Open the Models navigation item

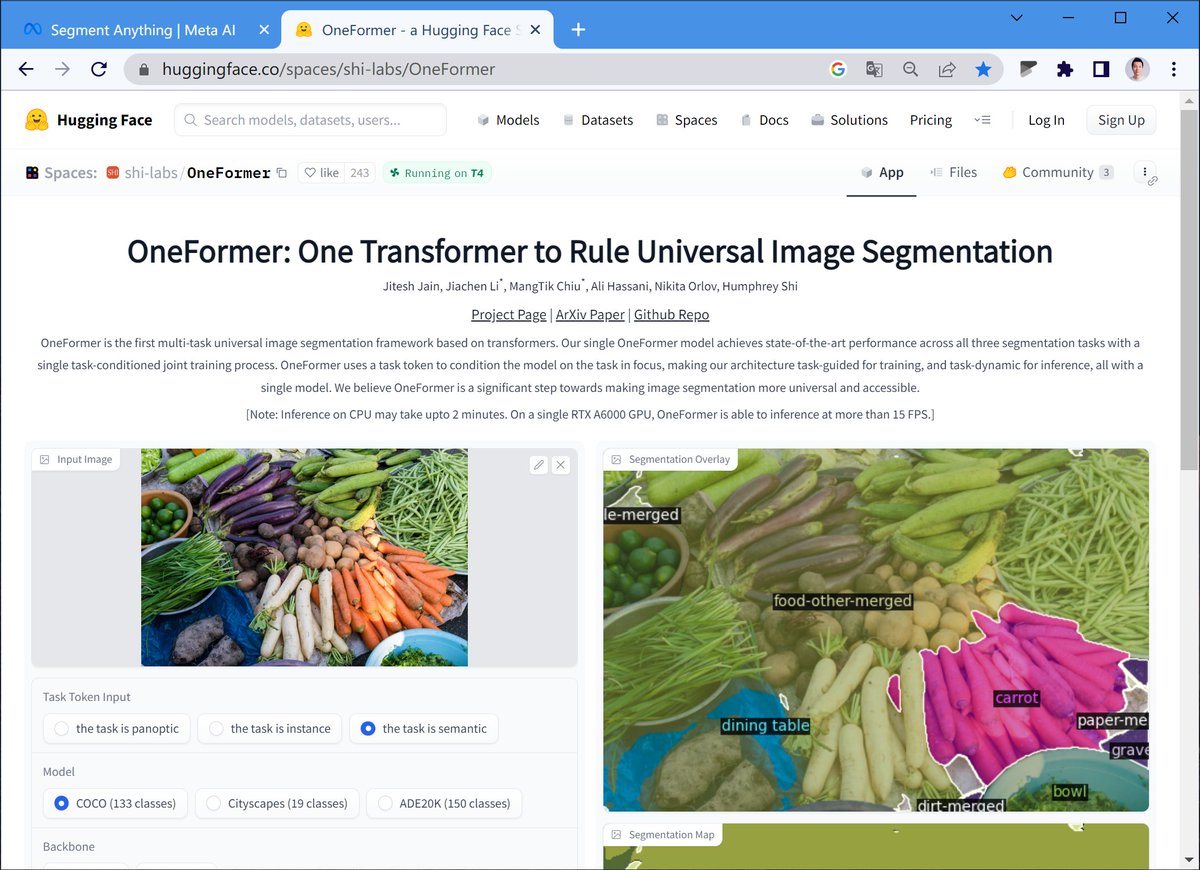pyautogui.click(x=508, y=120)
